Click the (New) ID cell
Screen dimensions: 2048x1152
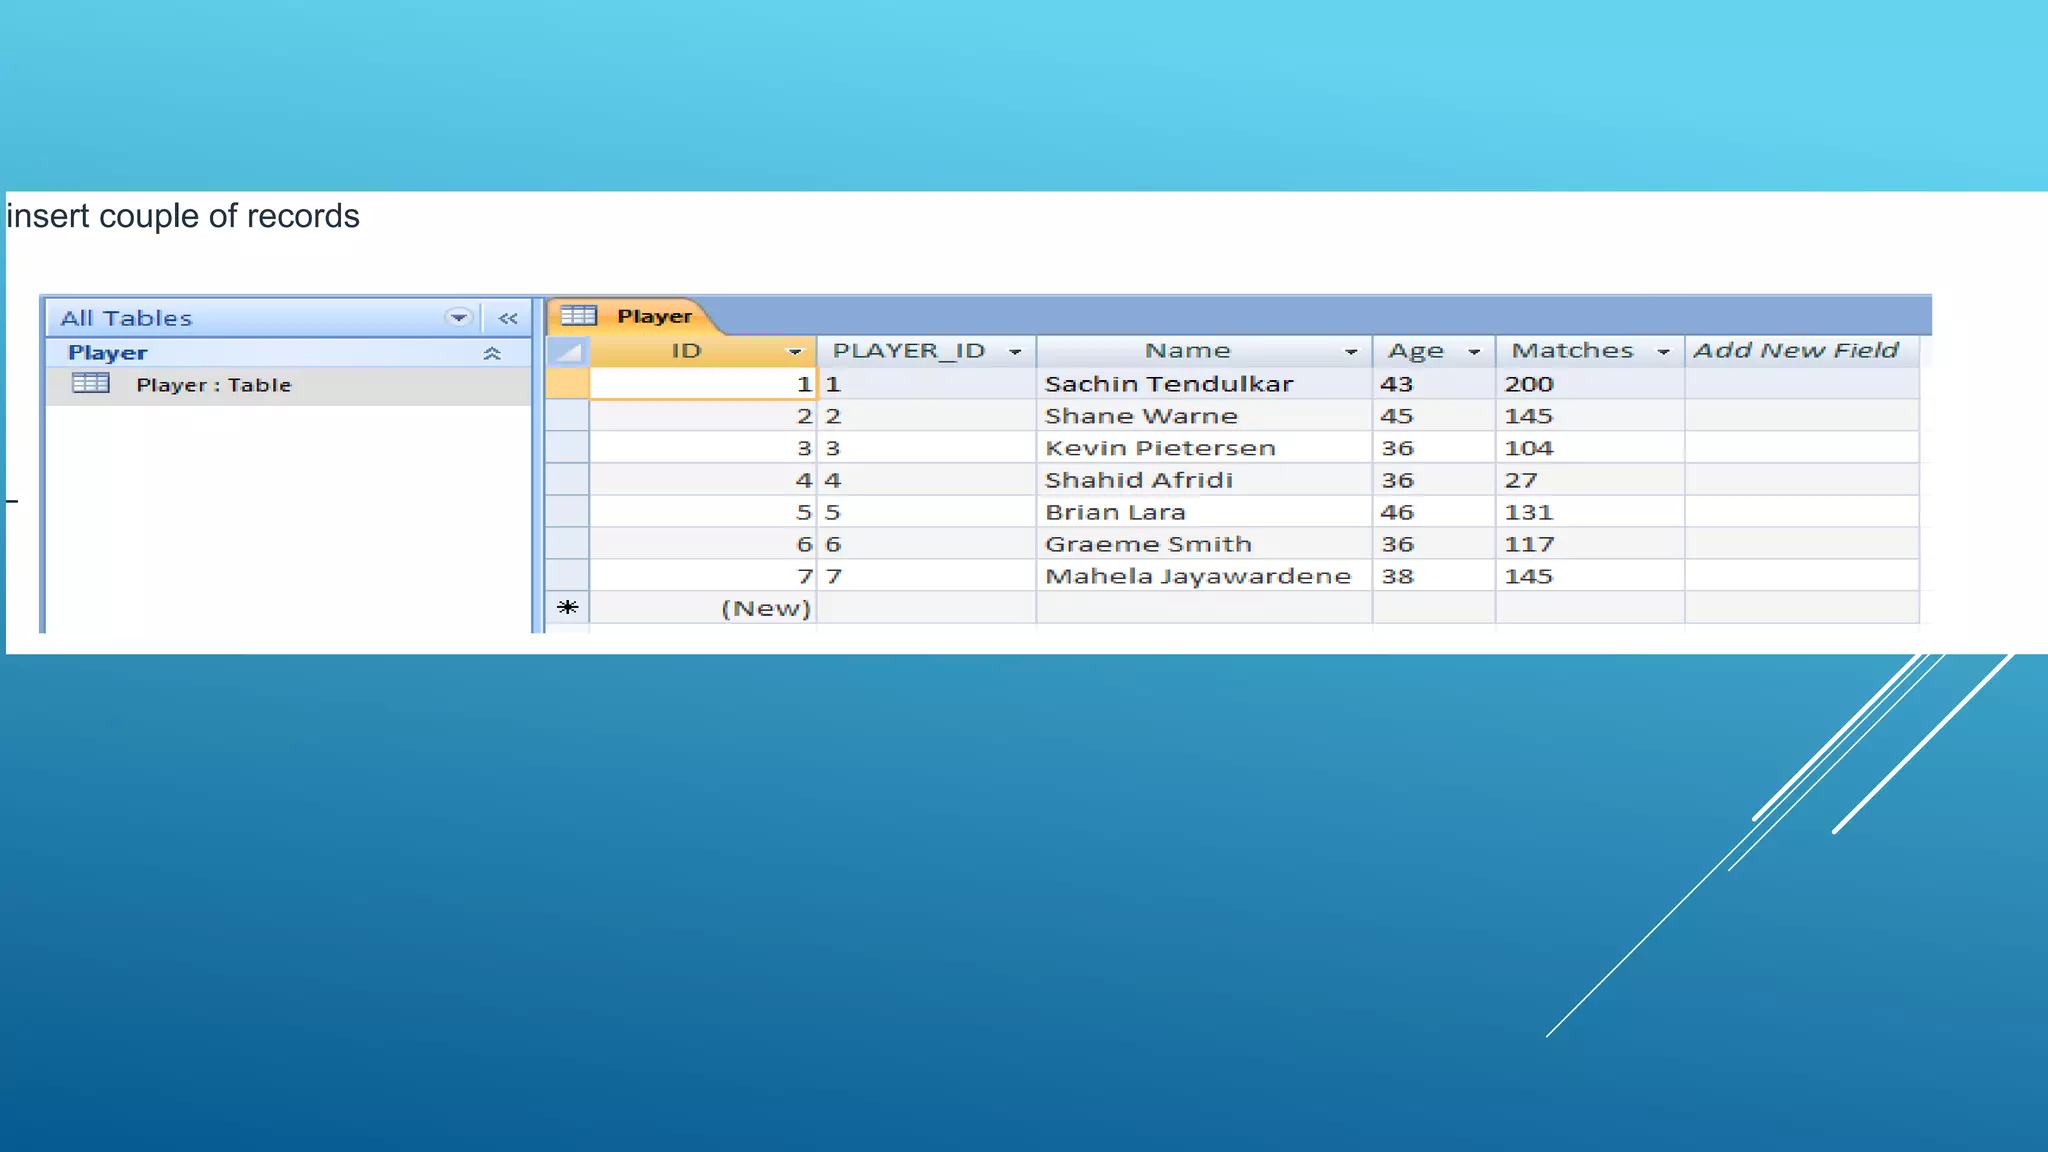764,608
